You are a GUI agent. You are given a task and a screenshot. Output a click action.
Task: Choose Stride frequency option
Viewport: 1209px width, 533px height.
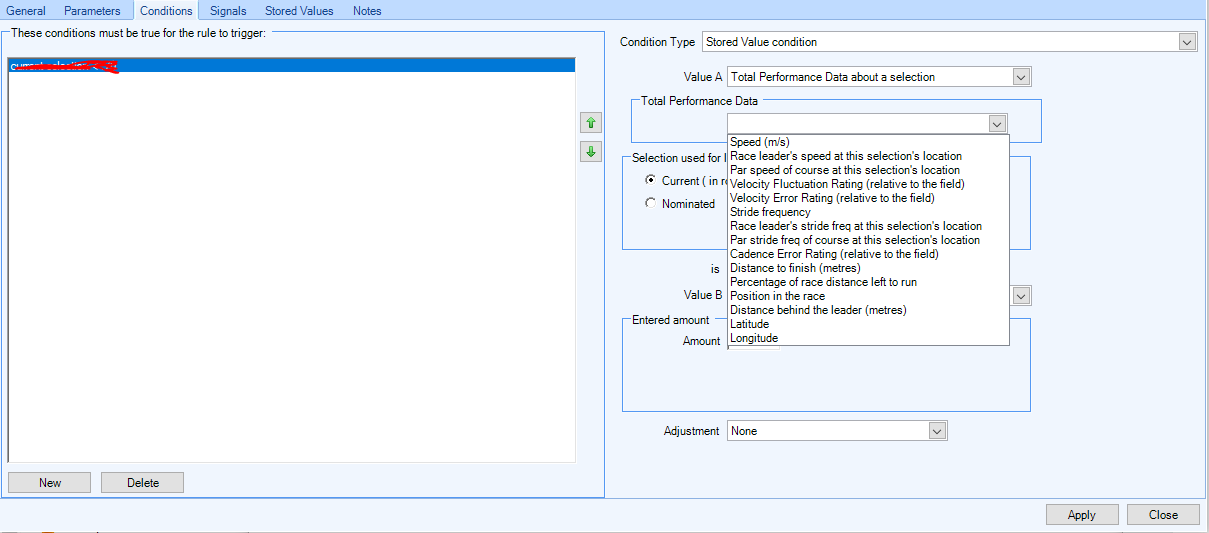click(868, 212)
